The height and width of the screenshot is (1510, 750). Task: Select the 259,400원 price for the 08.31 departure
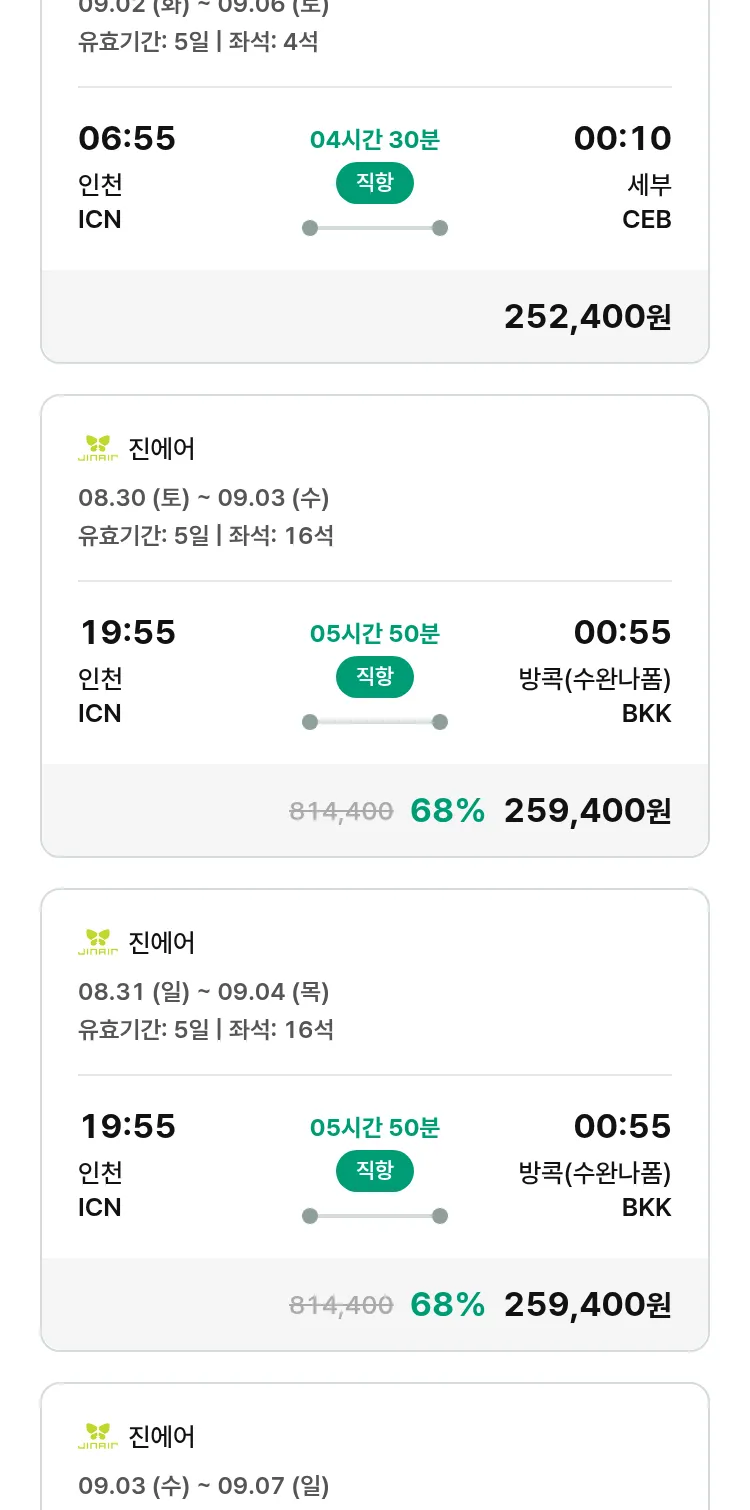[587, 1304]
